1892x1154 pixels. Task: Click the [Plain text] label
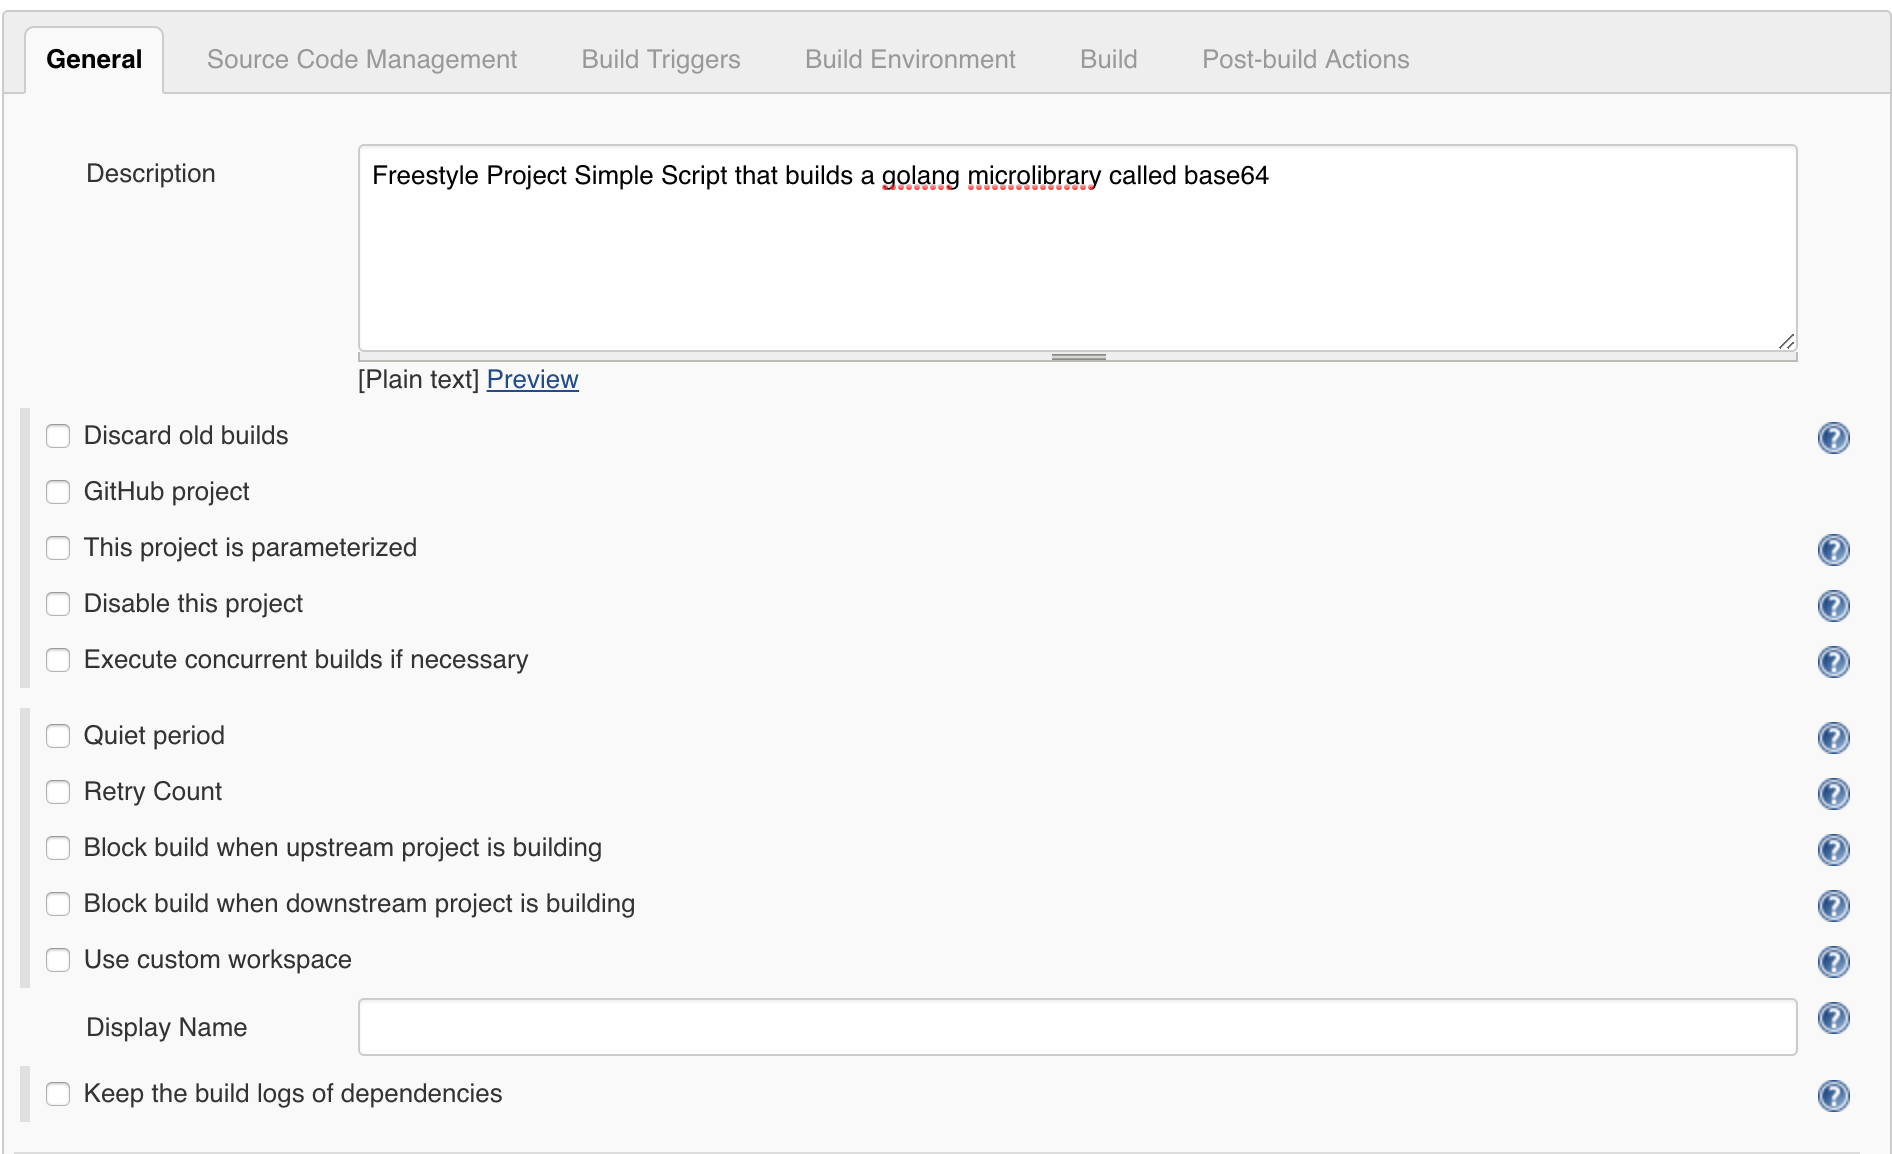[419, 380]
